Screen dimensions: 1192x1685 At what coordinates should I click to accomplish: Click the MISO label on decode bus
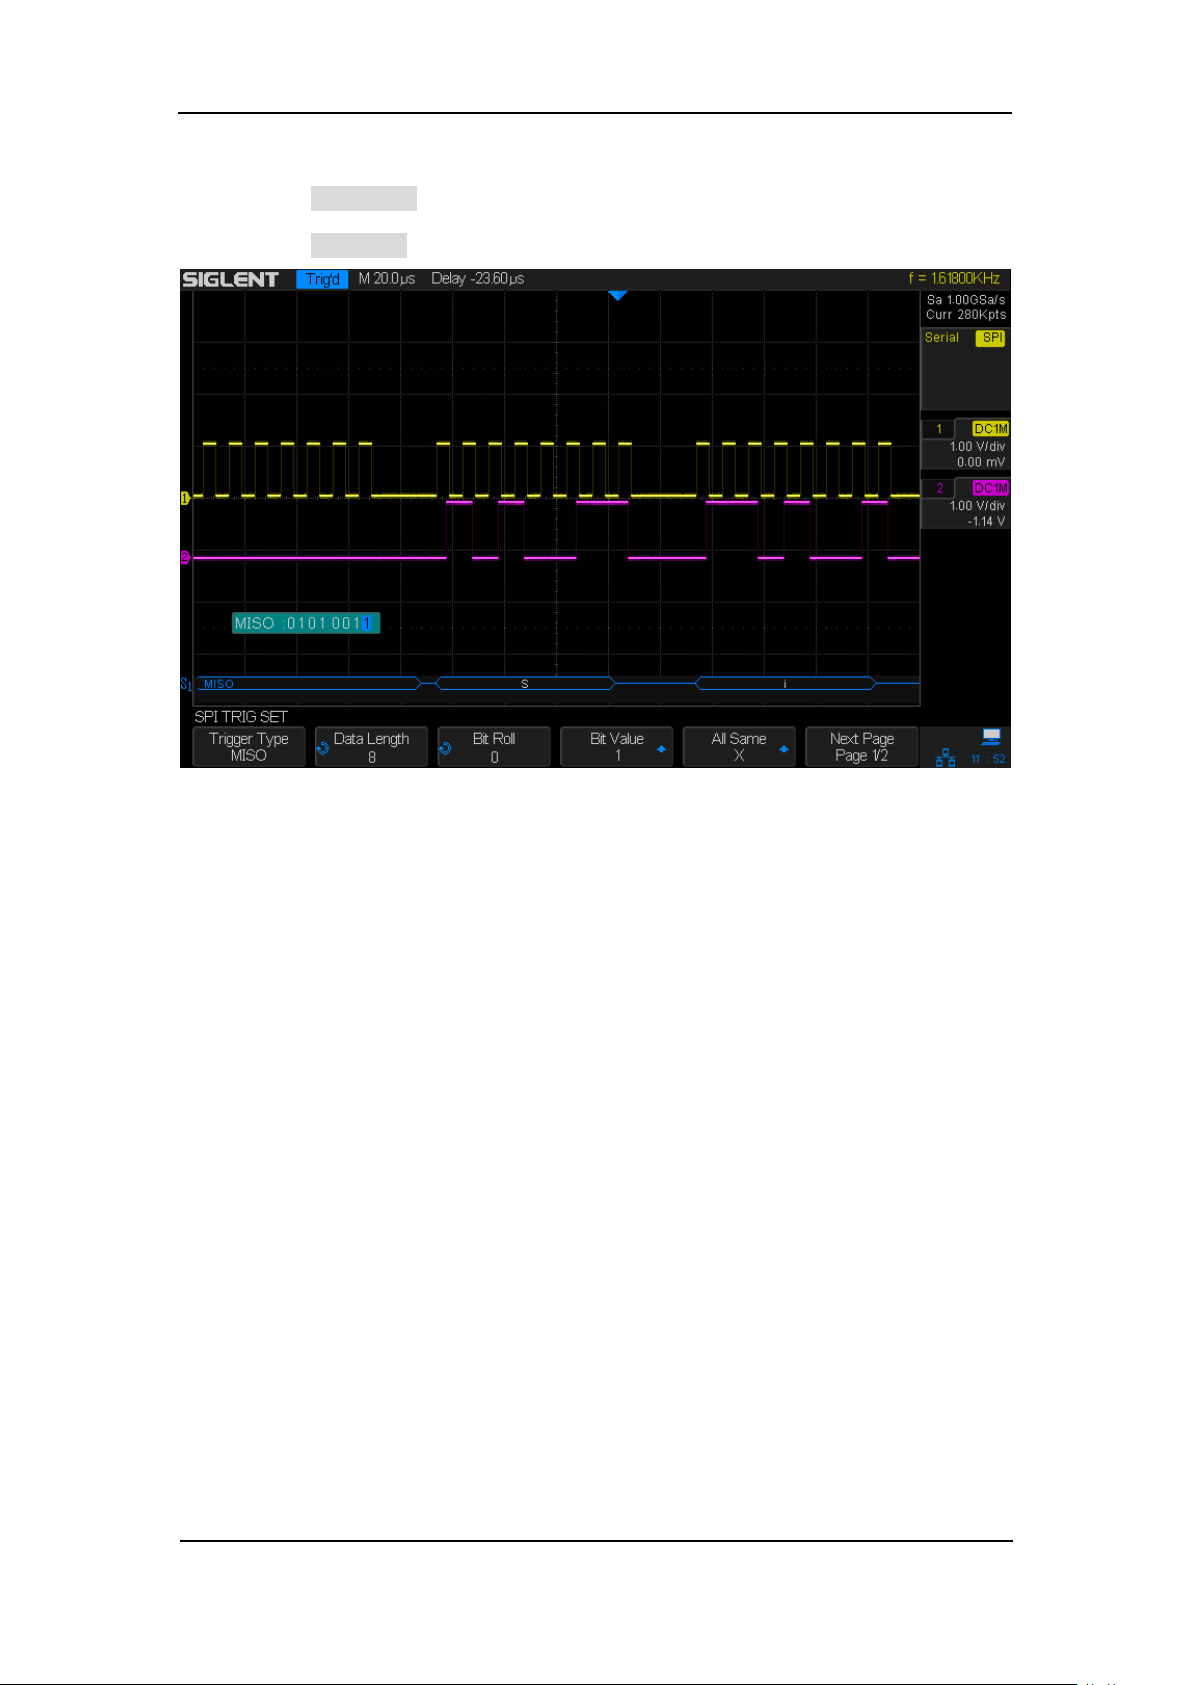(219, 684)
